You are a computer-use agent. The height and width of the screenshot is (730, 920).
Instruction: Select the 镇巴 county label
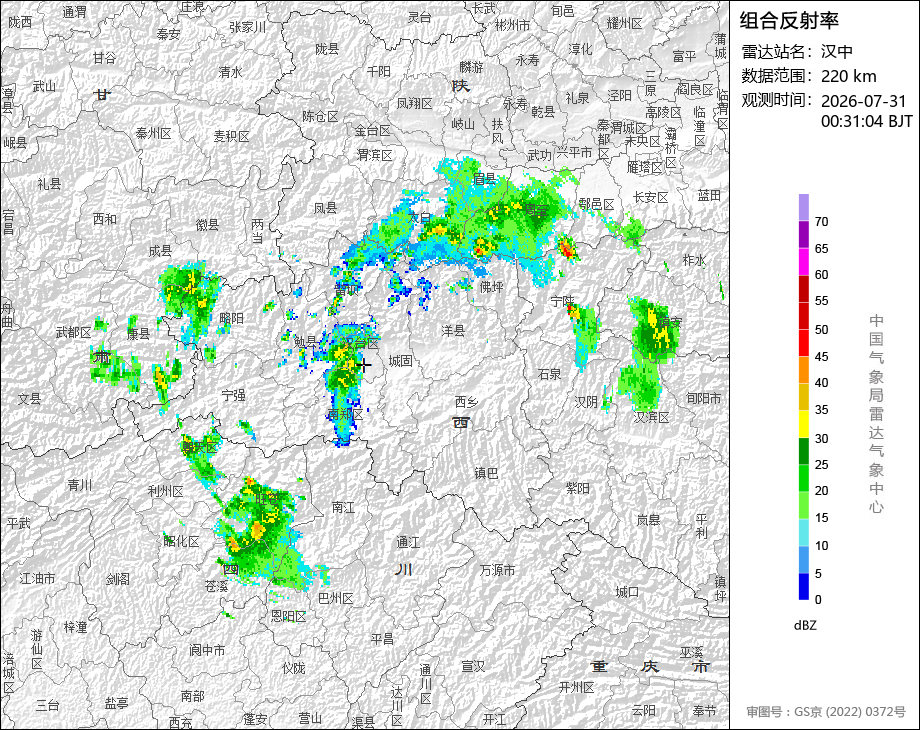point(486,473)
